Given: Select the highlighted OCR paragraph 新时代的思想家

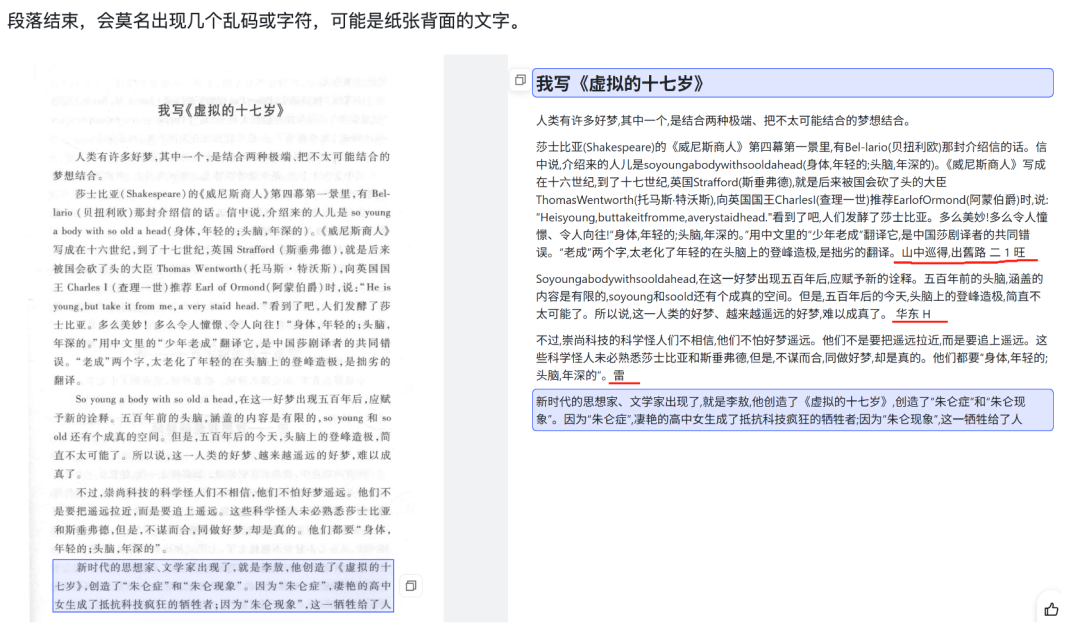Looking at the screenshot, I should [x=792, y=410].
